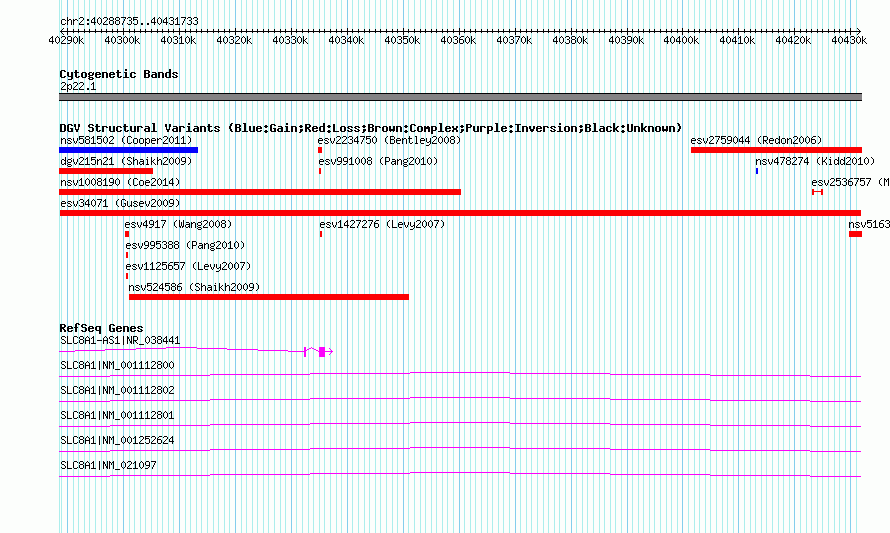Image resolution: width=890 pixels, height=533 pixels.
Task: Click the nsv524586 red loss bar
Action: (269, 297)
